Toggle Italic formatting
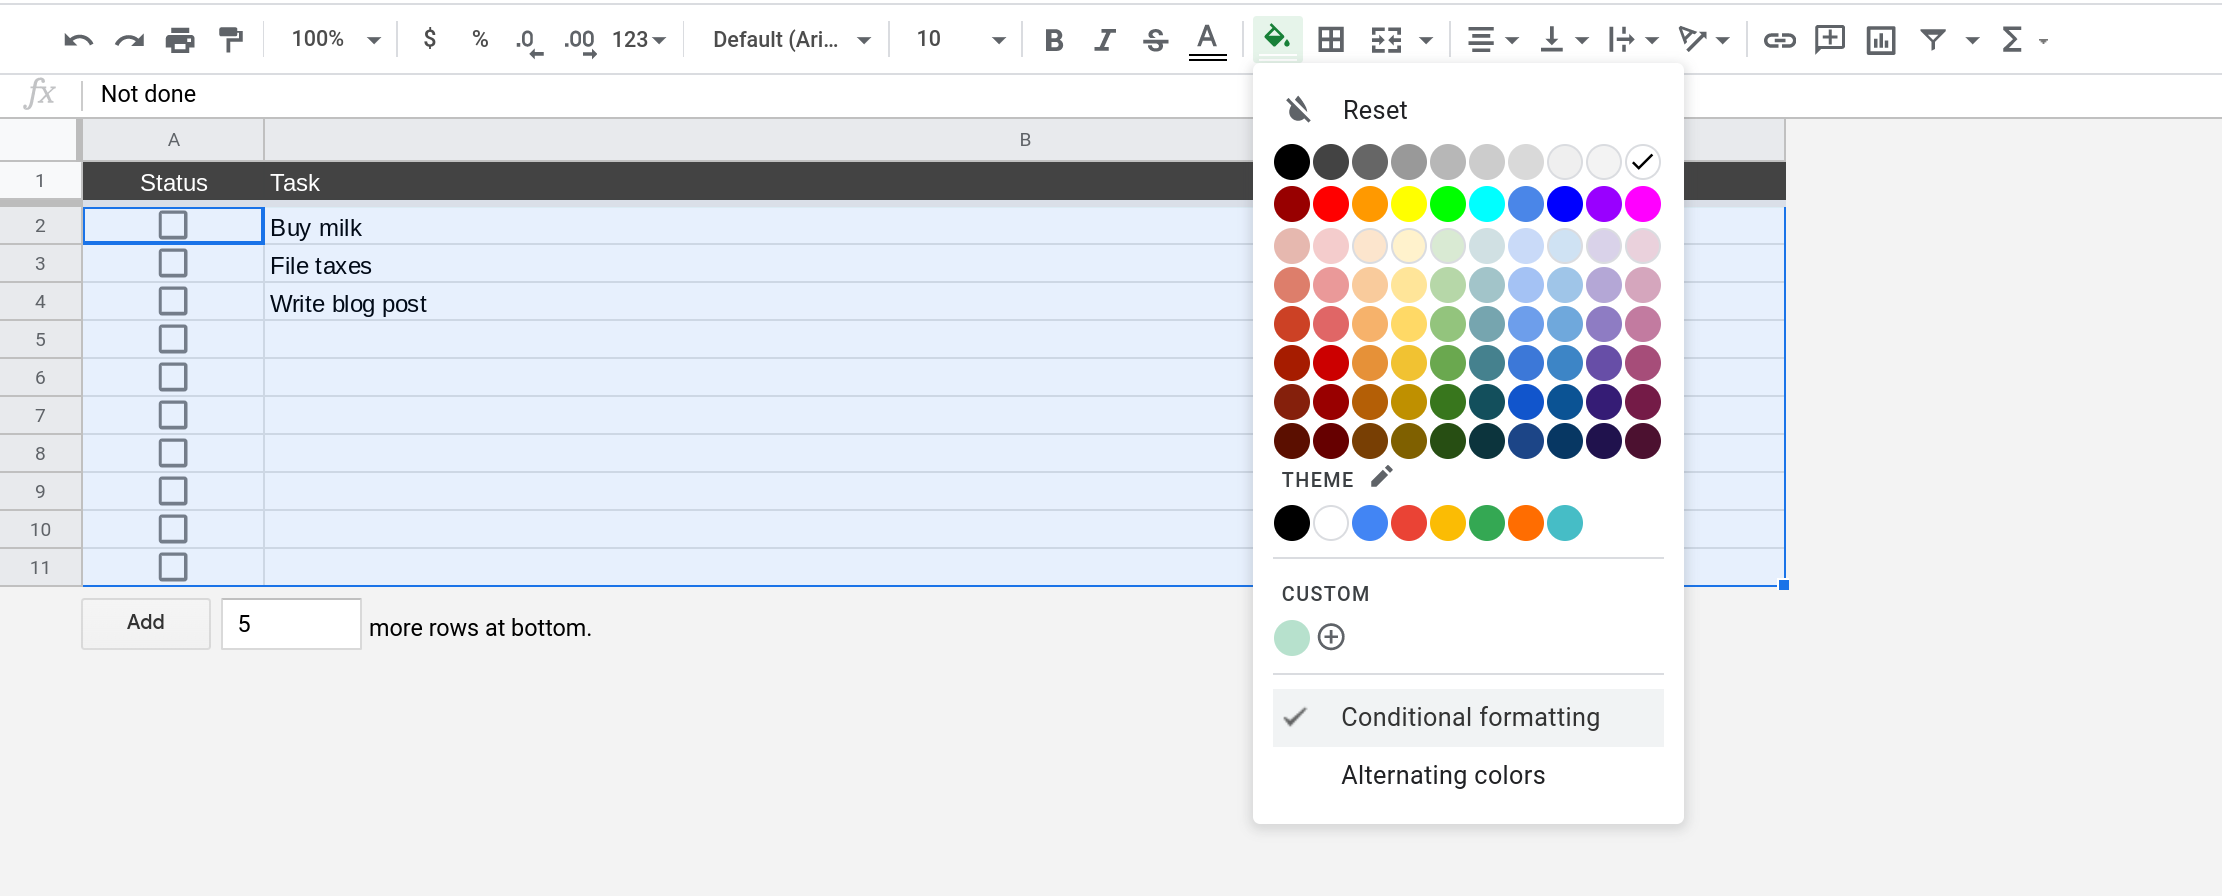This screenshot has height=896, width=2222. click(x=1104, y=40)
